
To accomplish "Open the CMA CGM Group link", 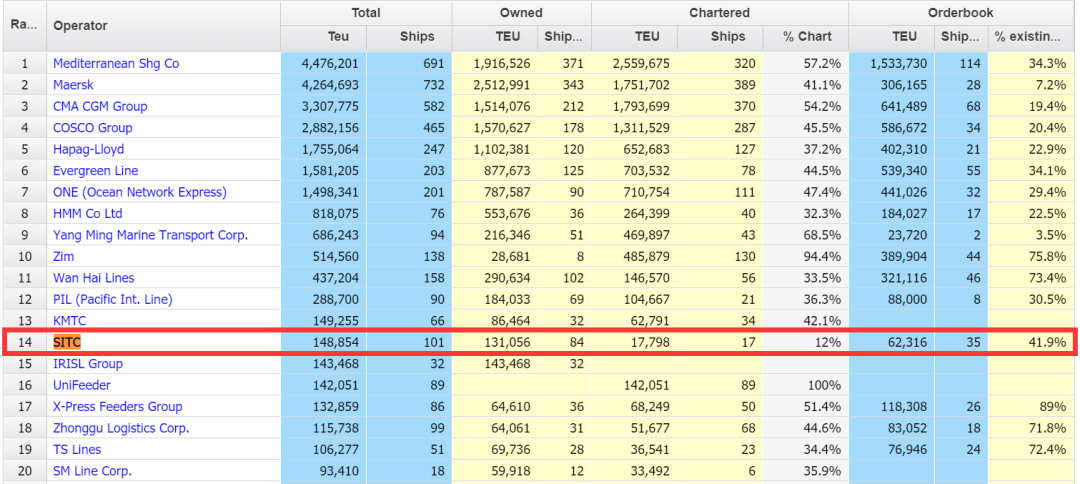I will [x=100, y=106].
